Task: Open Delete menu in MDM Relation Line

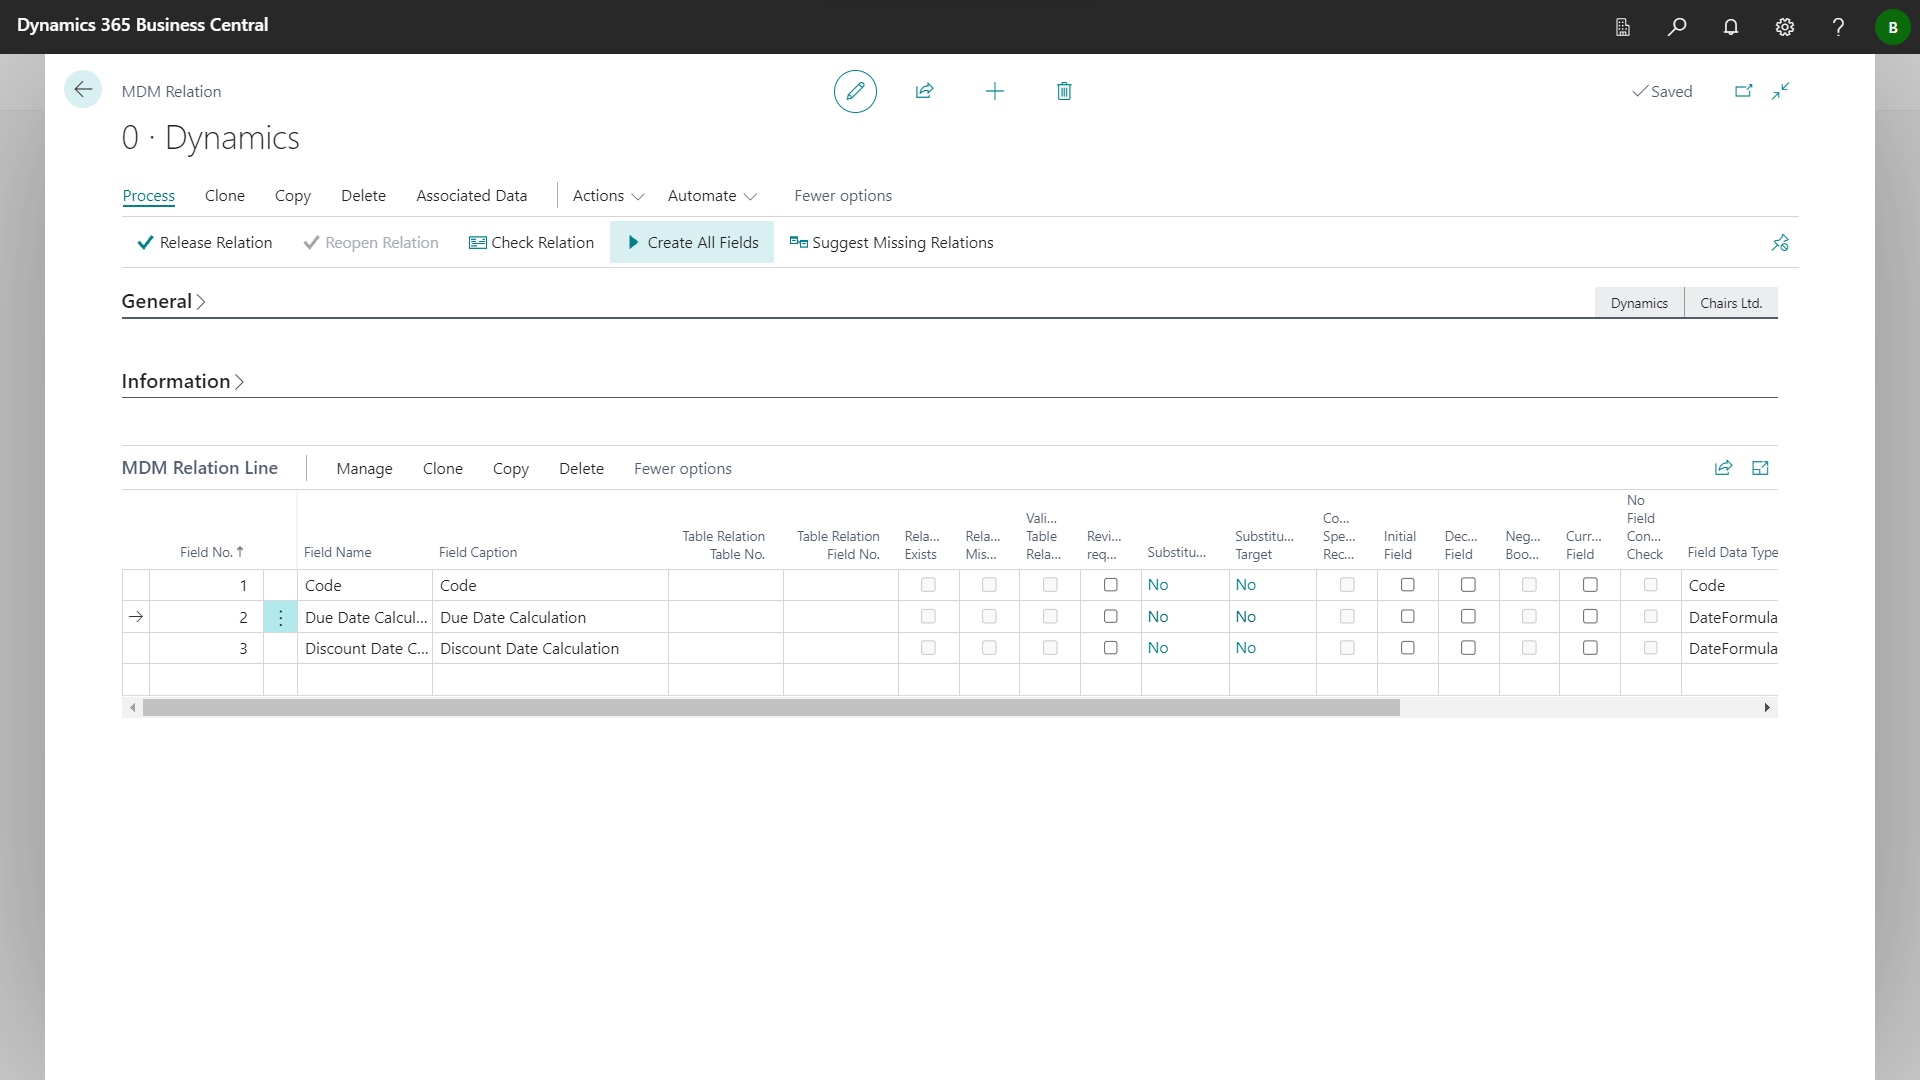Action: tap(581, 469)
